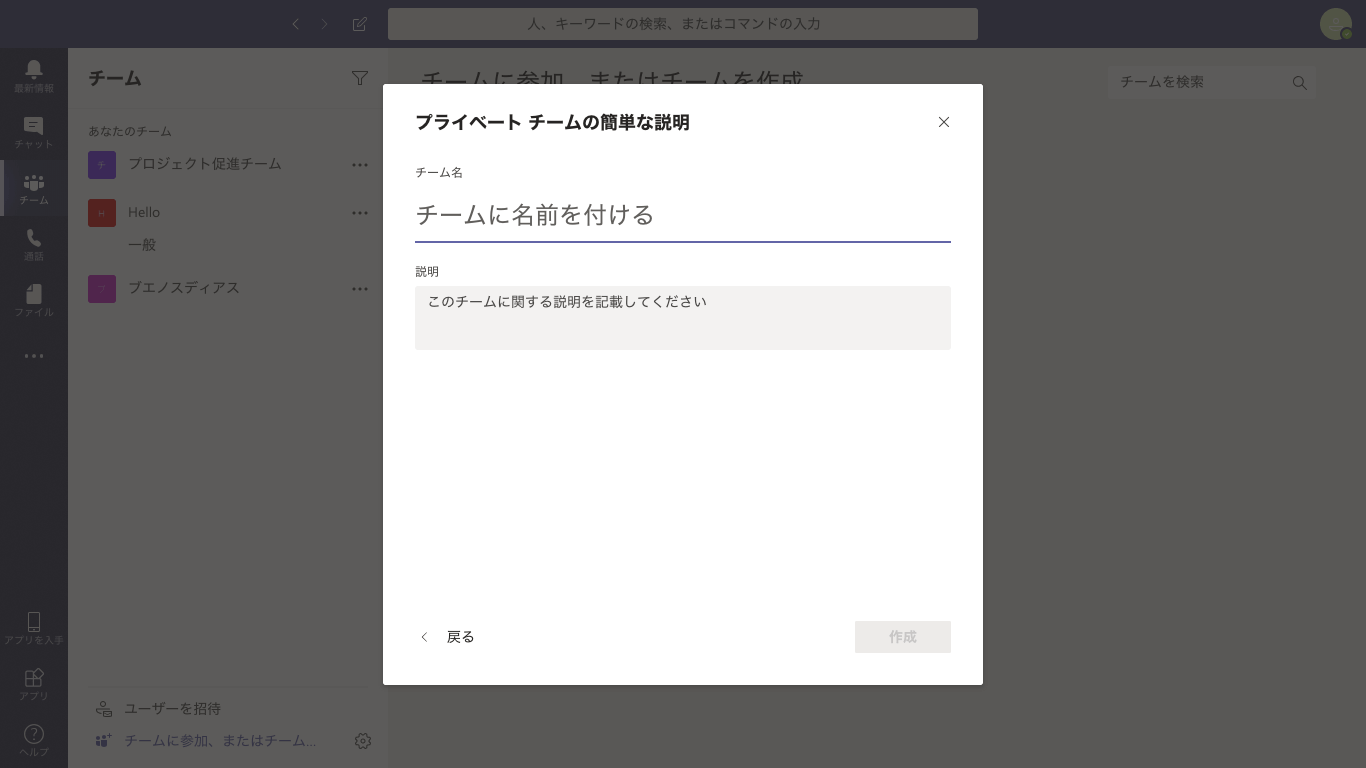Viewport: 1366px width, 768px height.
Task: Open manage teams gear icon
Action: (x=363, y=741)
